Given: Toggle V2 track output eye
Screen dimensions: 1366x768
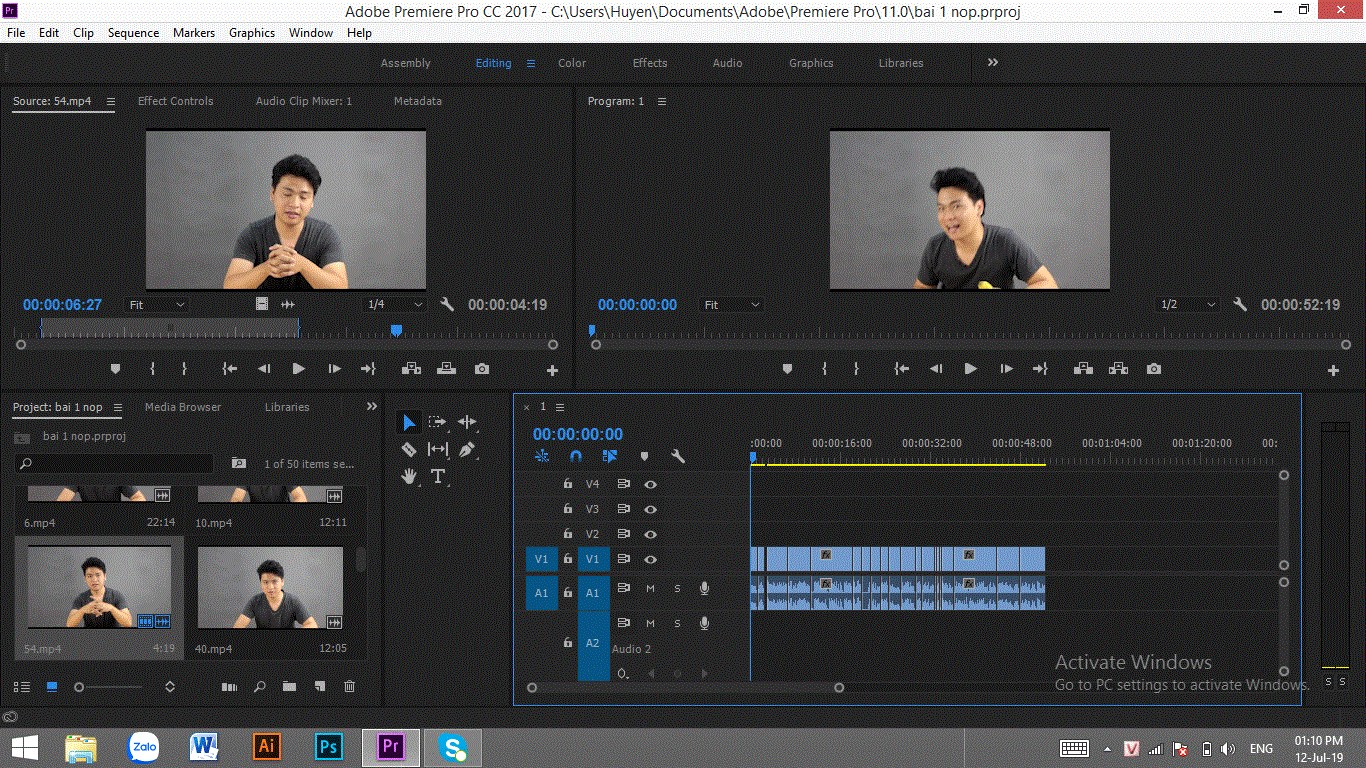Looking at the screenshot, I should pyautogui.click(x=650, y=534).
